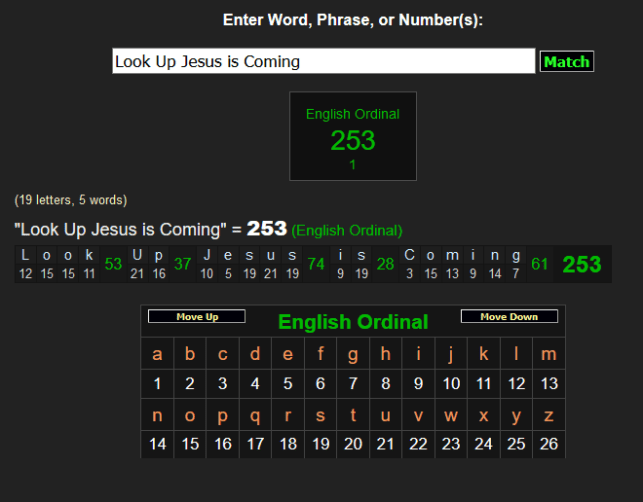The height and width of the screenshot is (502, 643).
Task: Click the Move Down button
Action: pos(509,317)
